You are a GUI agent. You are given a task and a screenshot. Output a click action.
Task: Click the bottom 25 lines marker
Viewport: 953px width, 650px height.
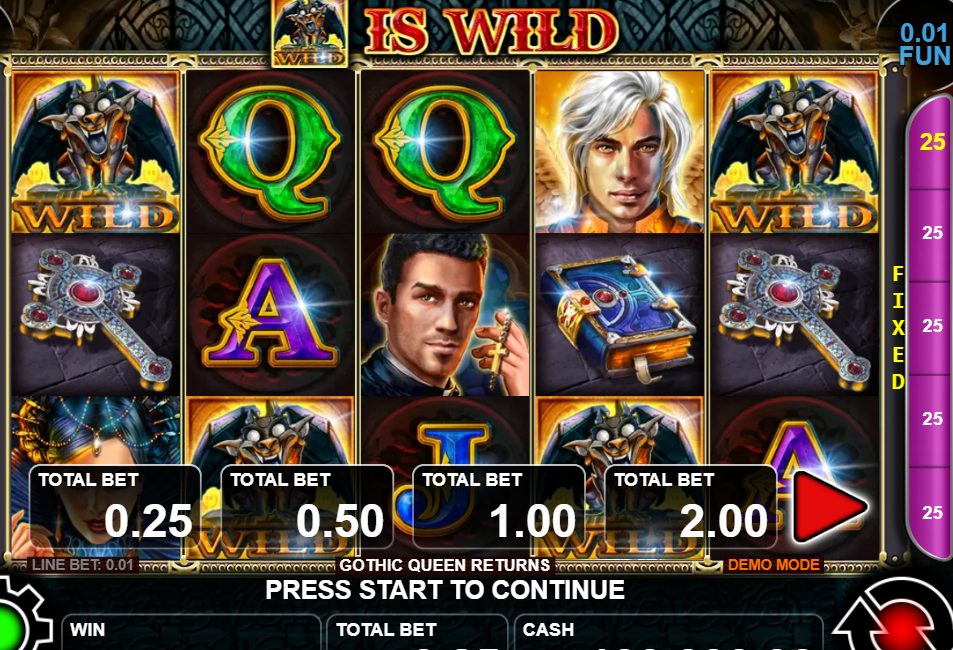point(932,512)
